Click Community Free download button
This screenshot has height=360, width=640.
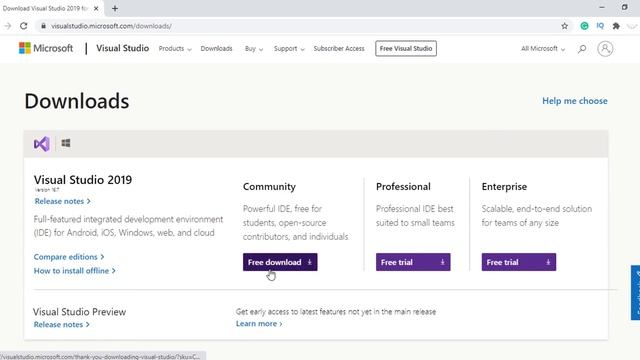280,262
